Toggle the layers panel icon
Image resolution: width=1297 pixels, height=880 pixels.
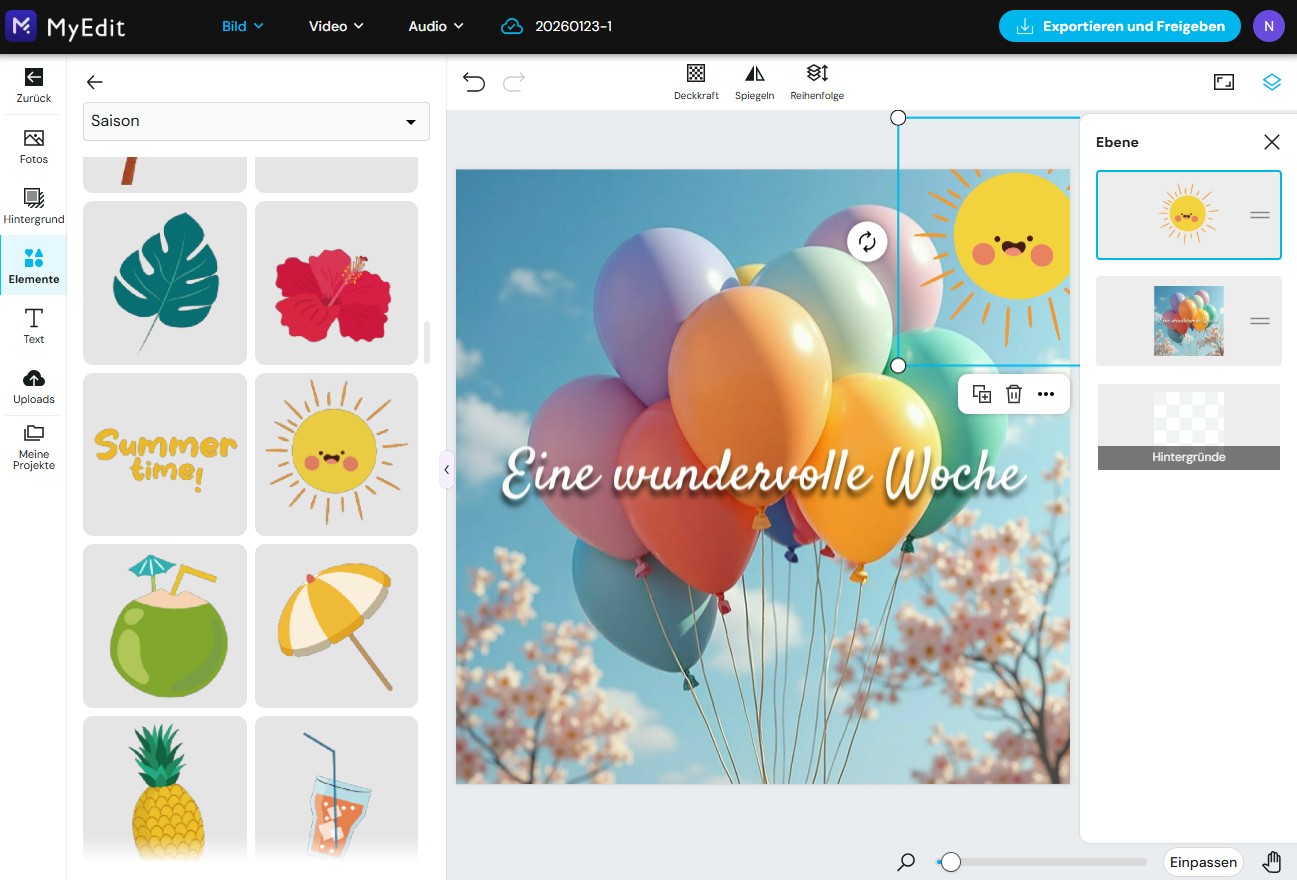(x=1271, y=82)
